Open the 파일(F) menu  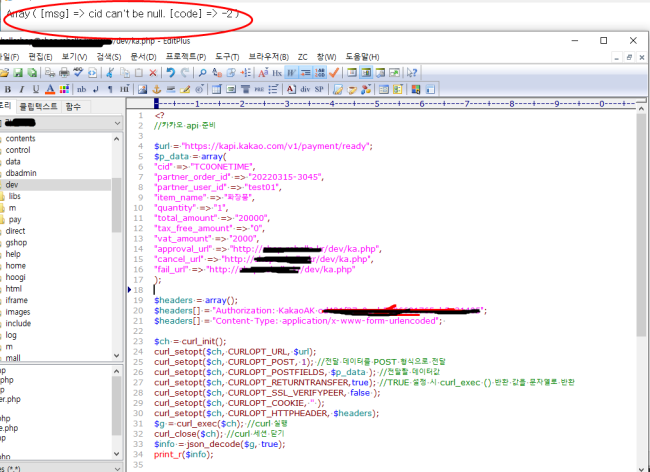(9, 57)
